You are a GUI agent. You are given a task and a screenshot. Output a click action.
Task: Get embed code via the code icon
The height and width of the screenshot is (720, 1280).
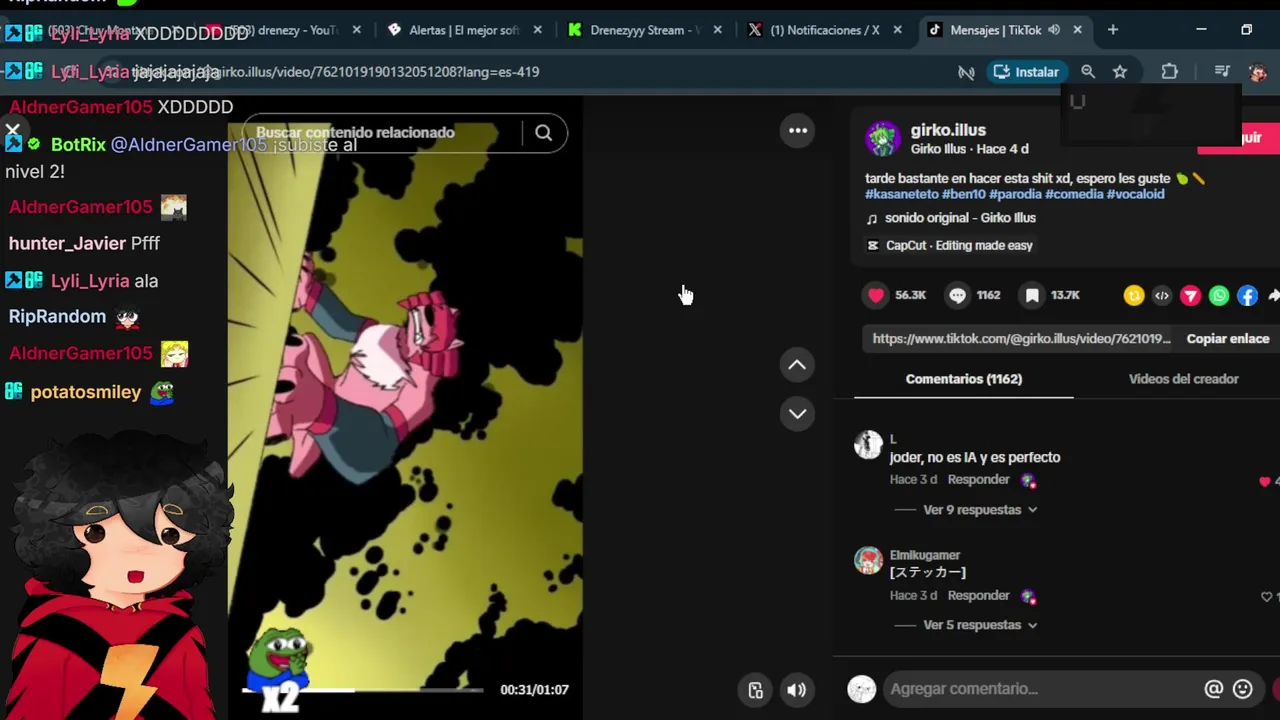click(1162, 295)
